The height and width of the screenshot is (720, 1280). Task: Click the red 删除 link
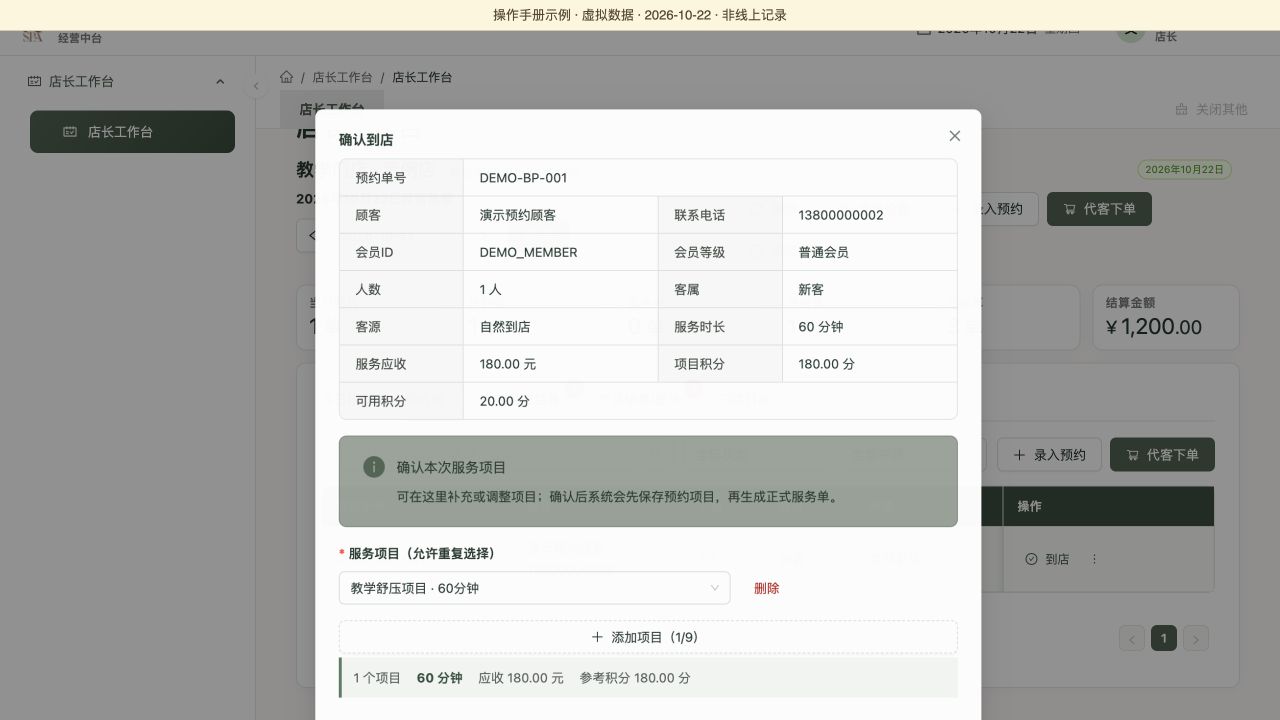(767, 588)
